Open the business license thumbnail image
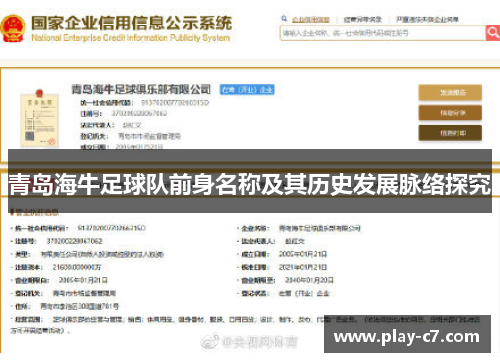500x362 pixels. (x=39, y=118)
